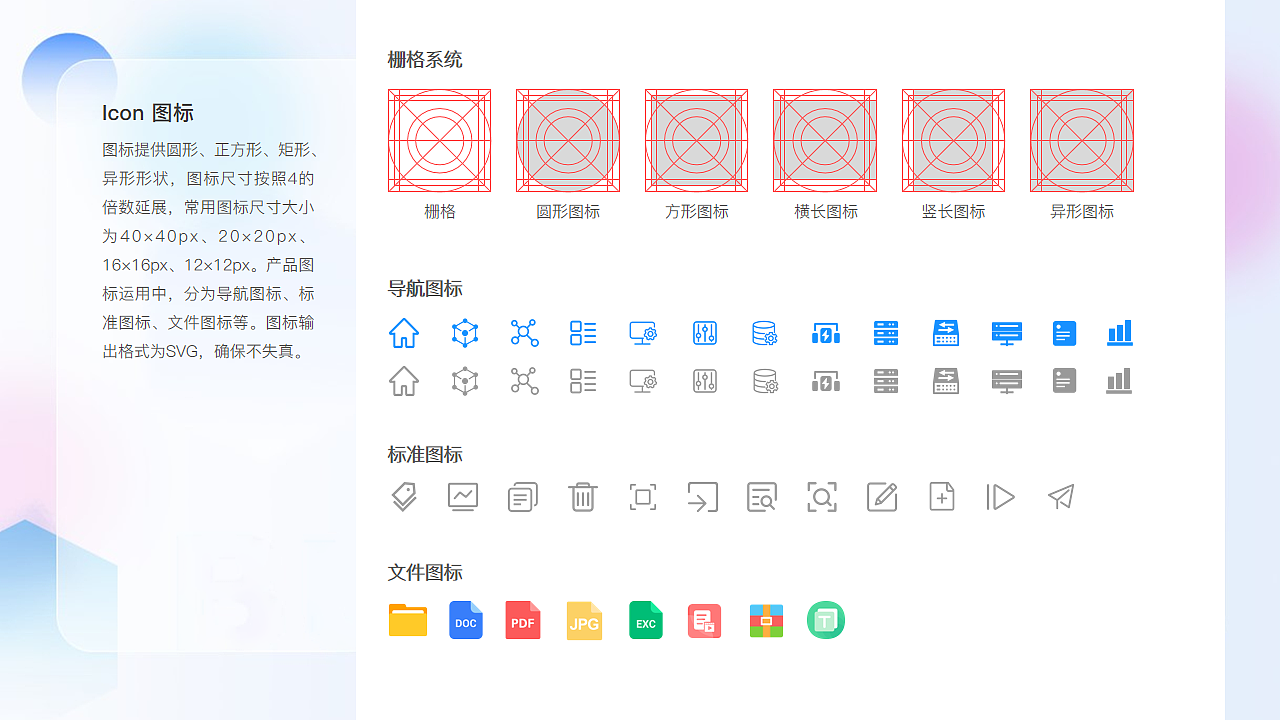Click the blue DOC file icon
The width and height of the screenshot is (1280, 720).
466,620
